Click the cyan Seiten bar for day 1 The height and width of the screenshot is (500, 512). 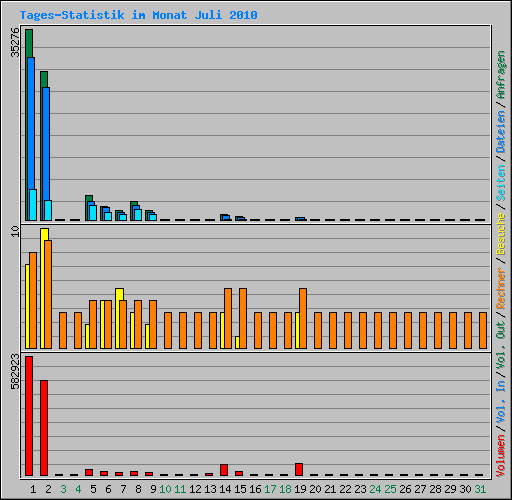point(33,205)
